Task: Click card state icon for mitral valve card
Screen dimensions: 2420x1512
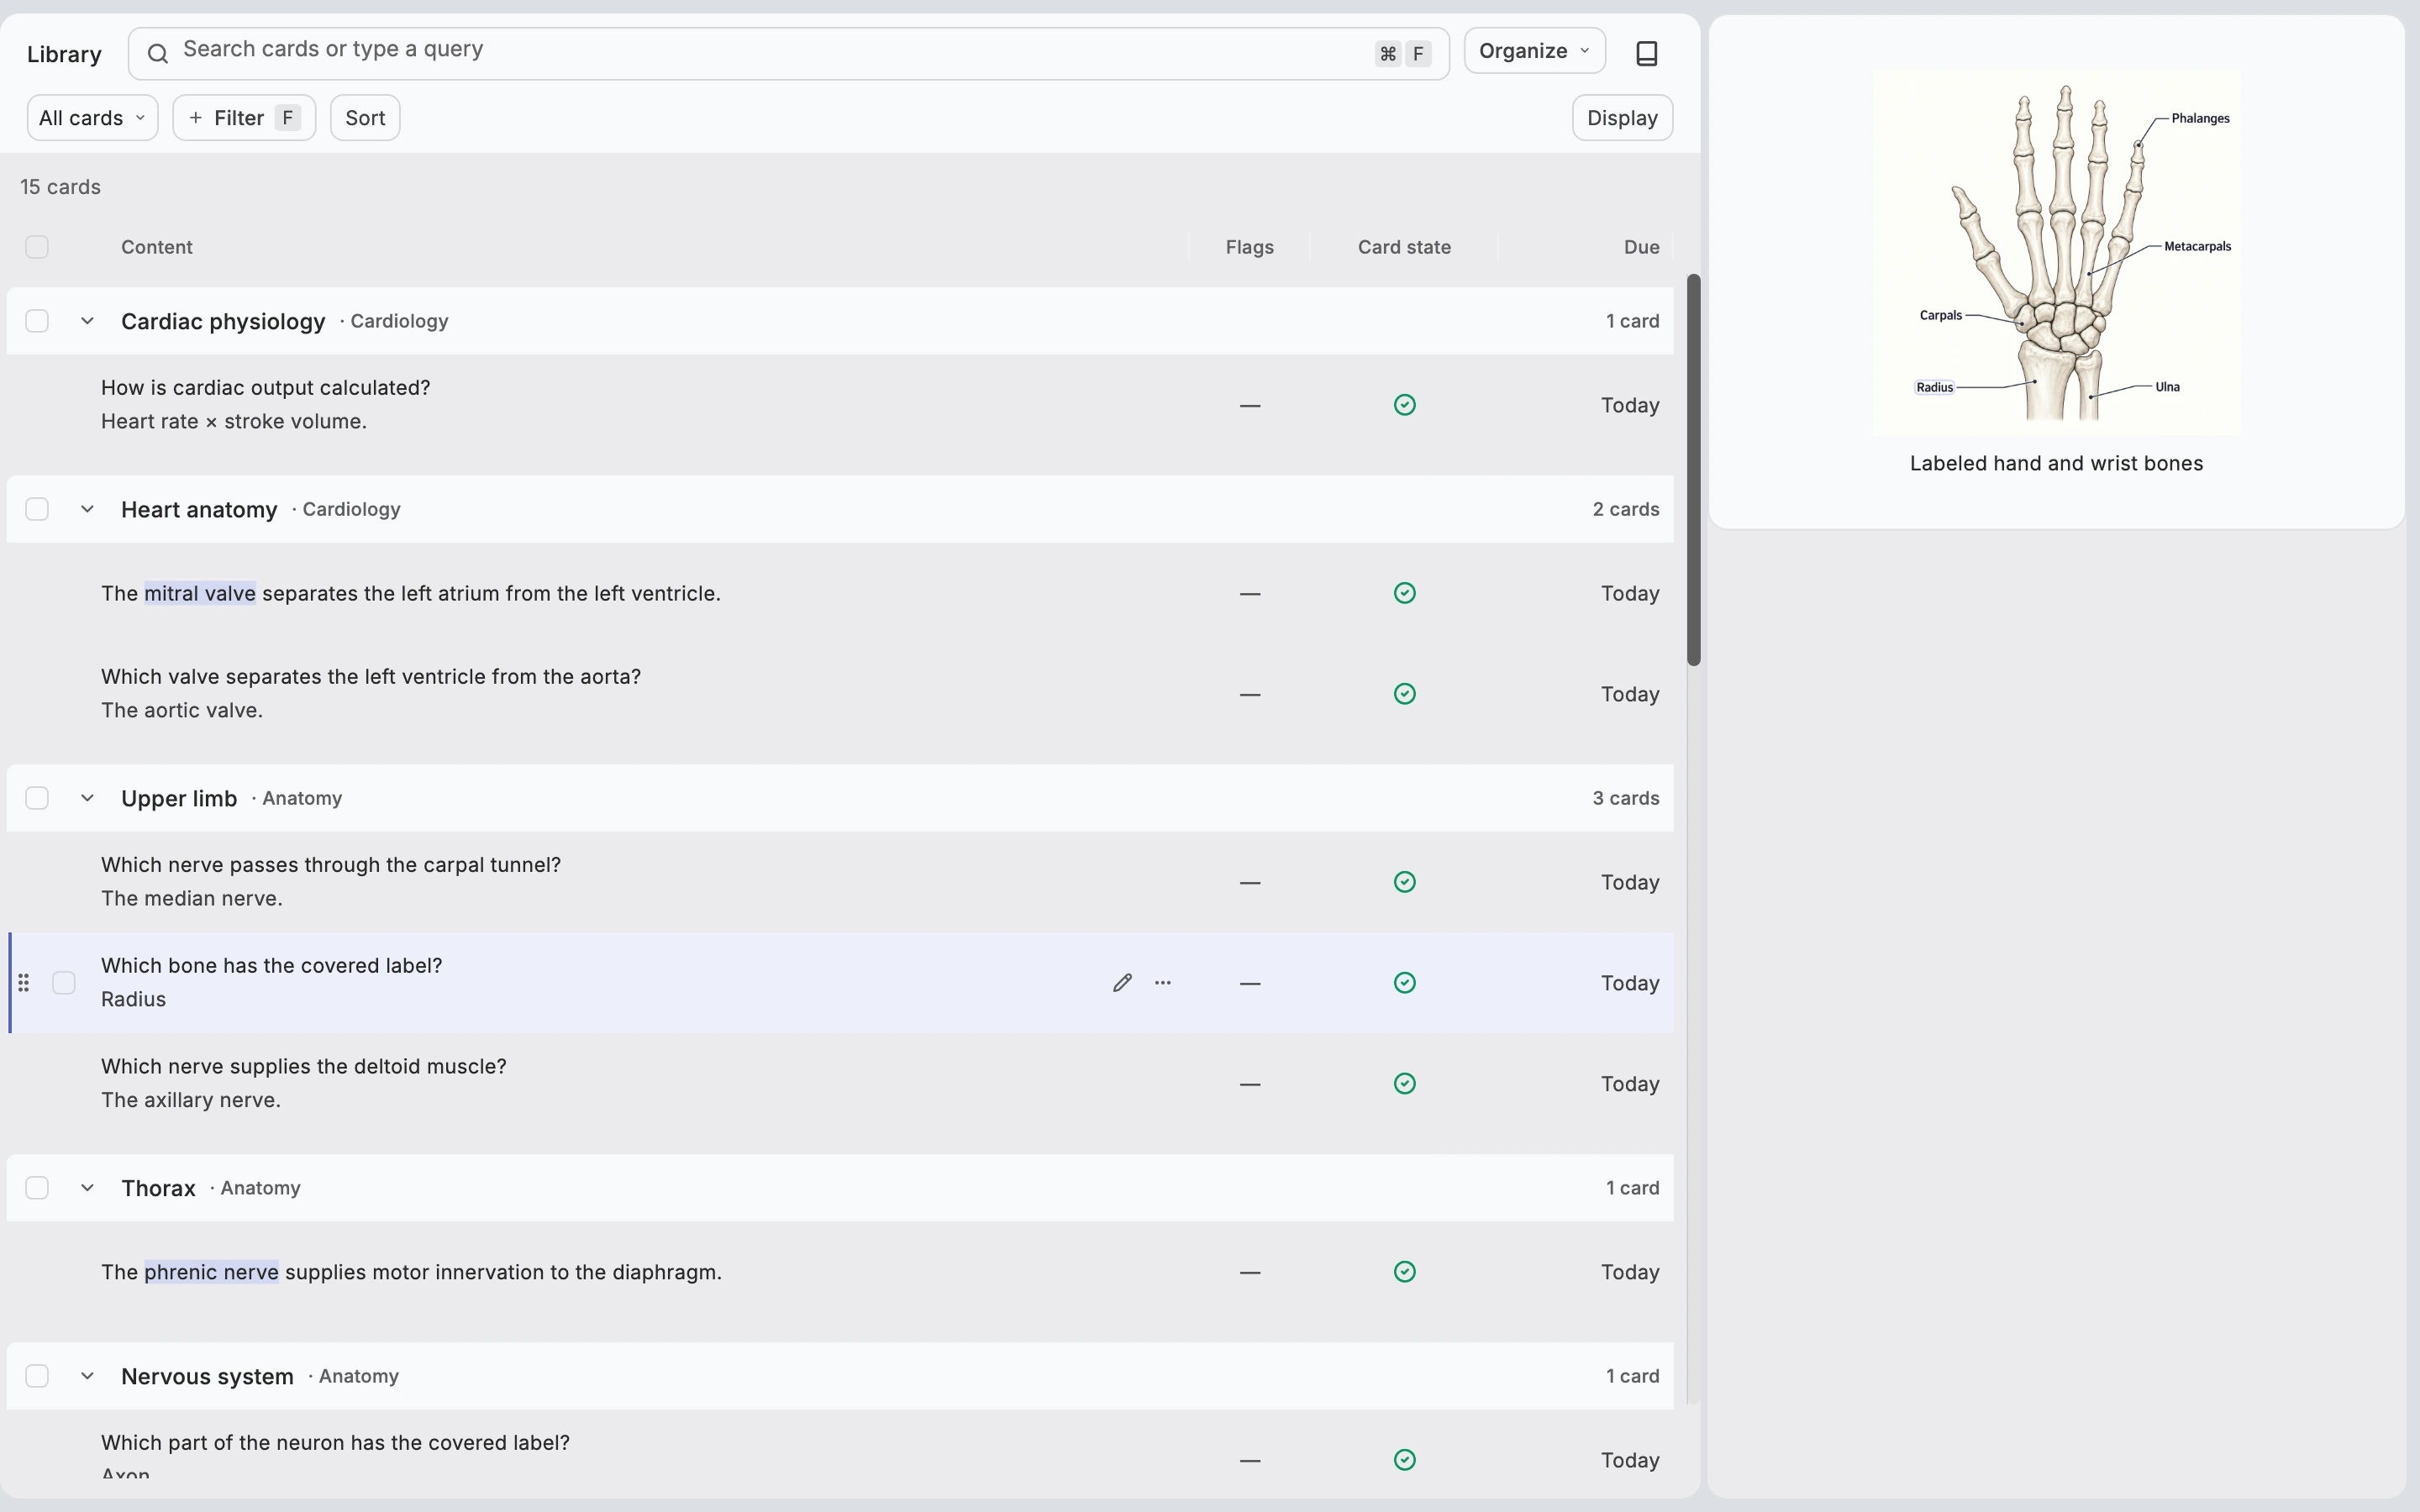Action: 1404,593
